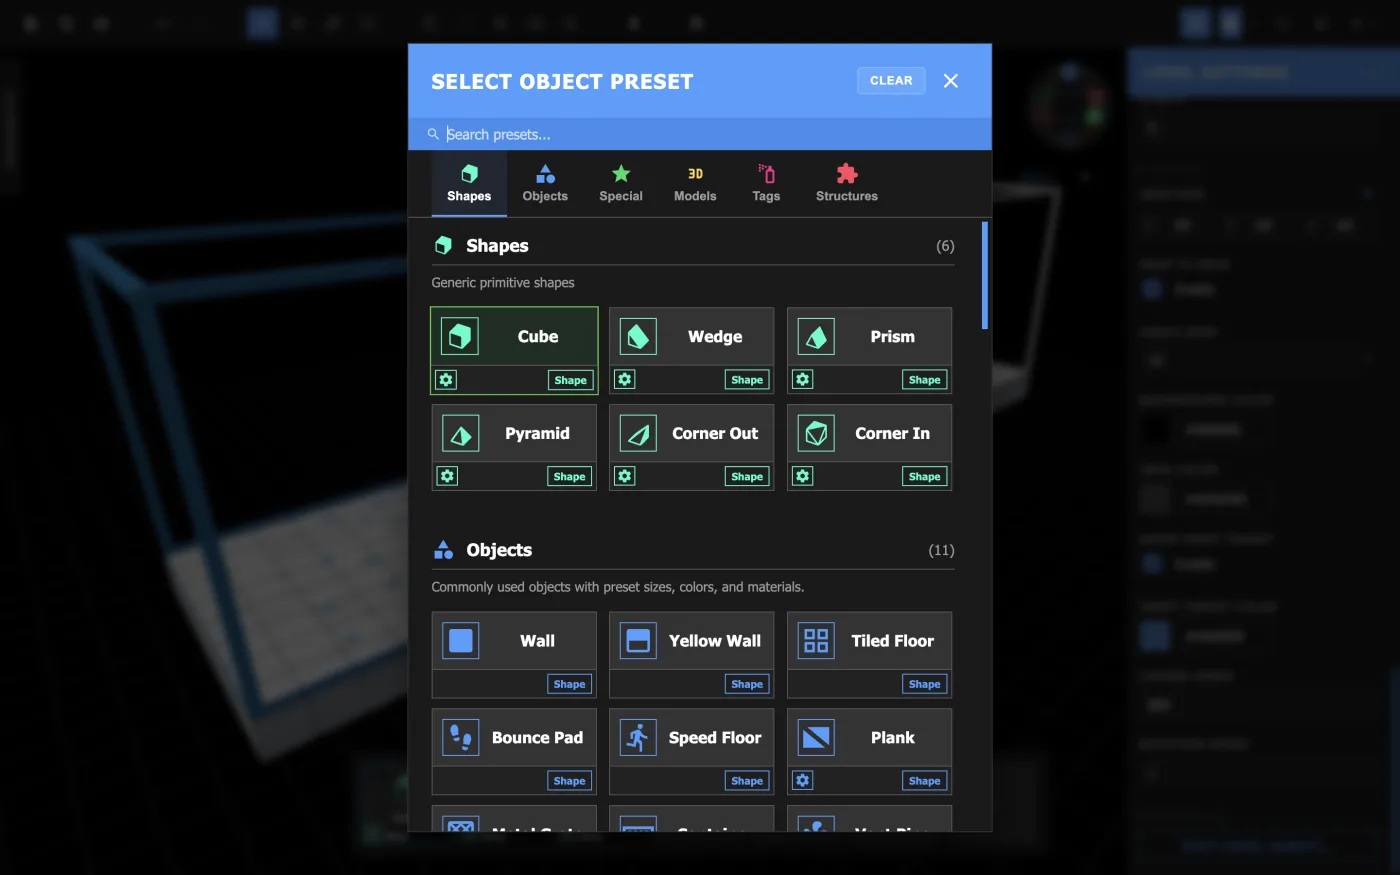Open the 3D Models tab
The width and height of the screenshot is (1400, 875).
click(695, 184)
